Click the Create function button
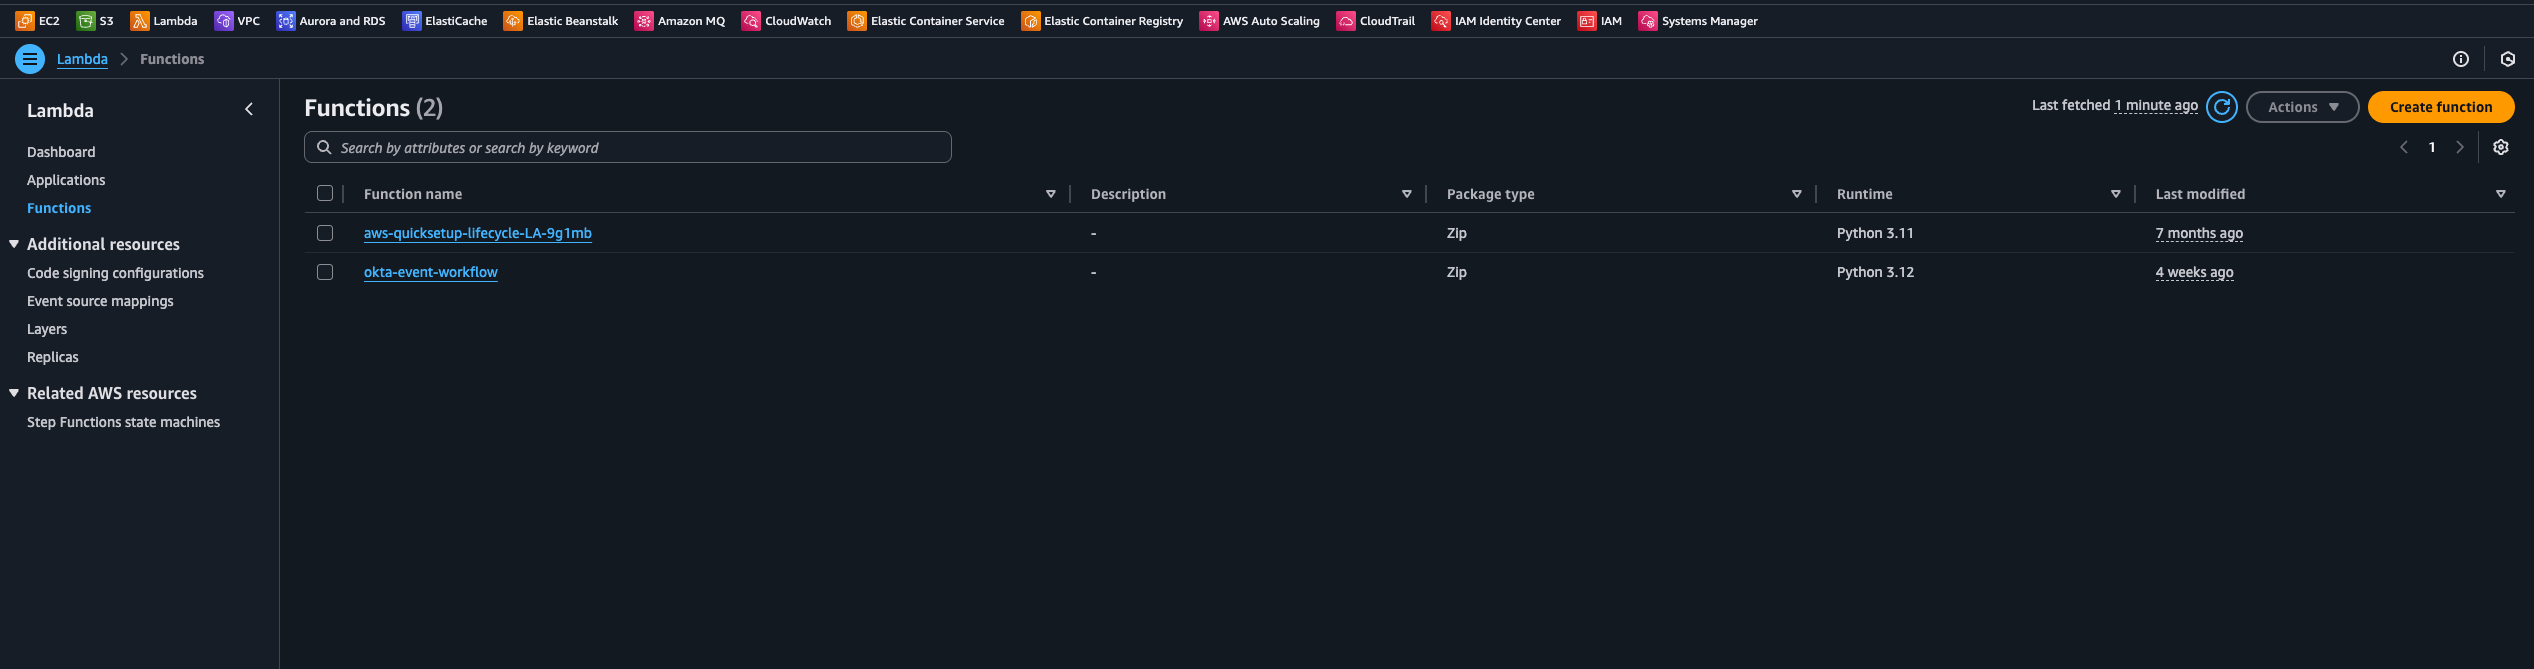Viewport: 2534px width, 669px height. (x=2440, y=107)
